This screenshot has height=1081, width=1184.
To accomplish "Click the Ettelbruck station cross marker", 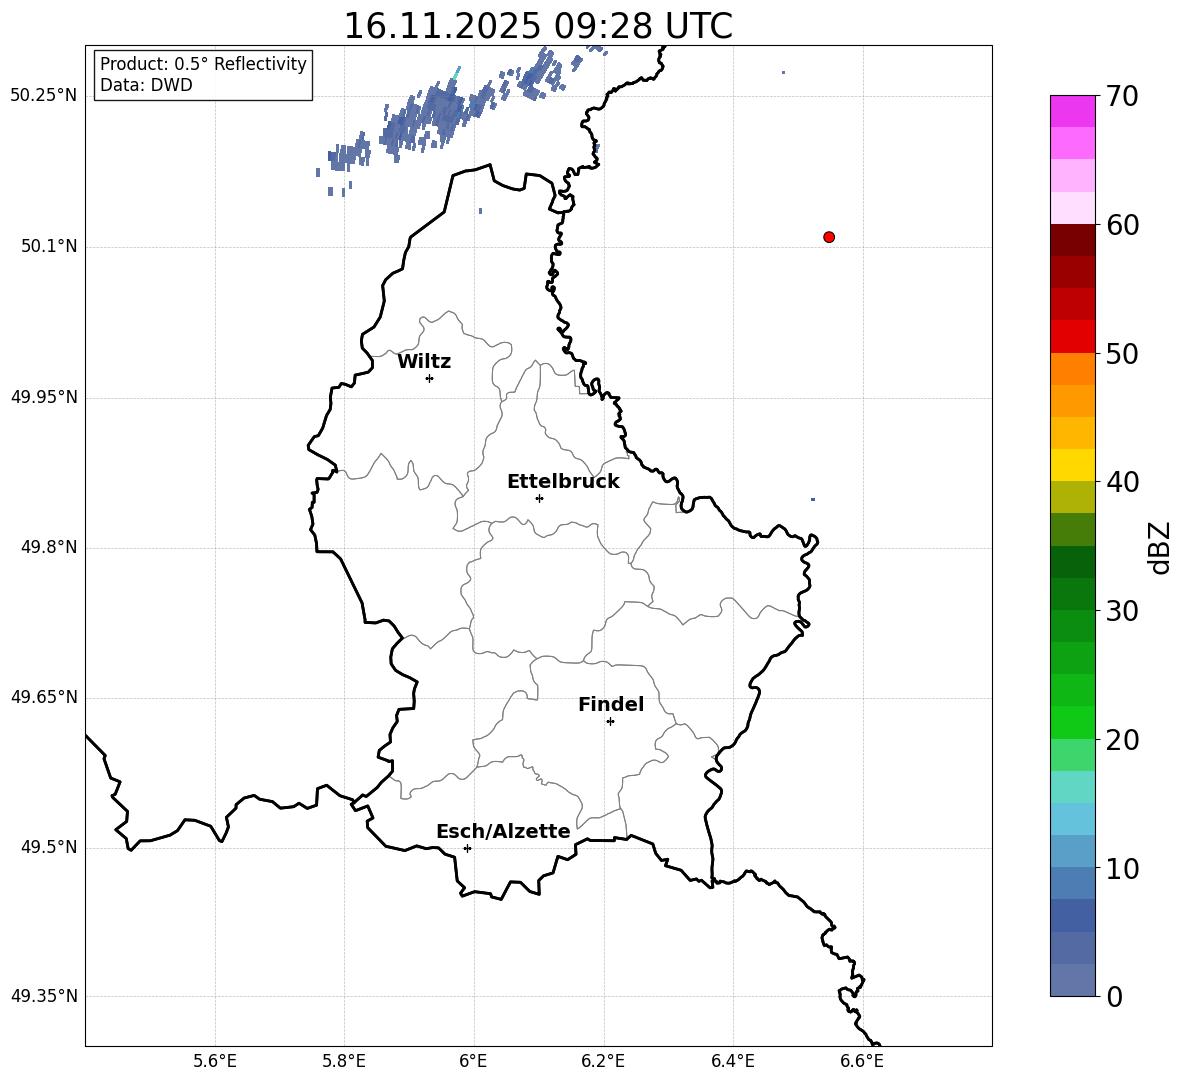I will tap(539, 498).
